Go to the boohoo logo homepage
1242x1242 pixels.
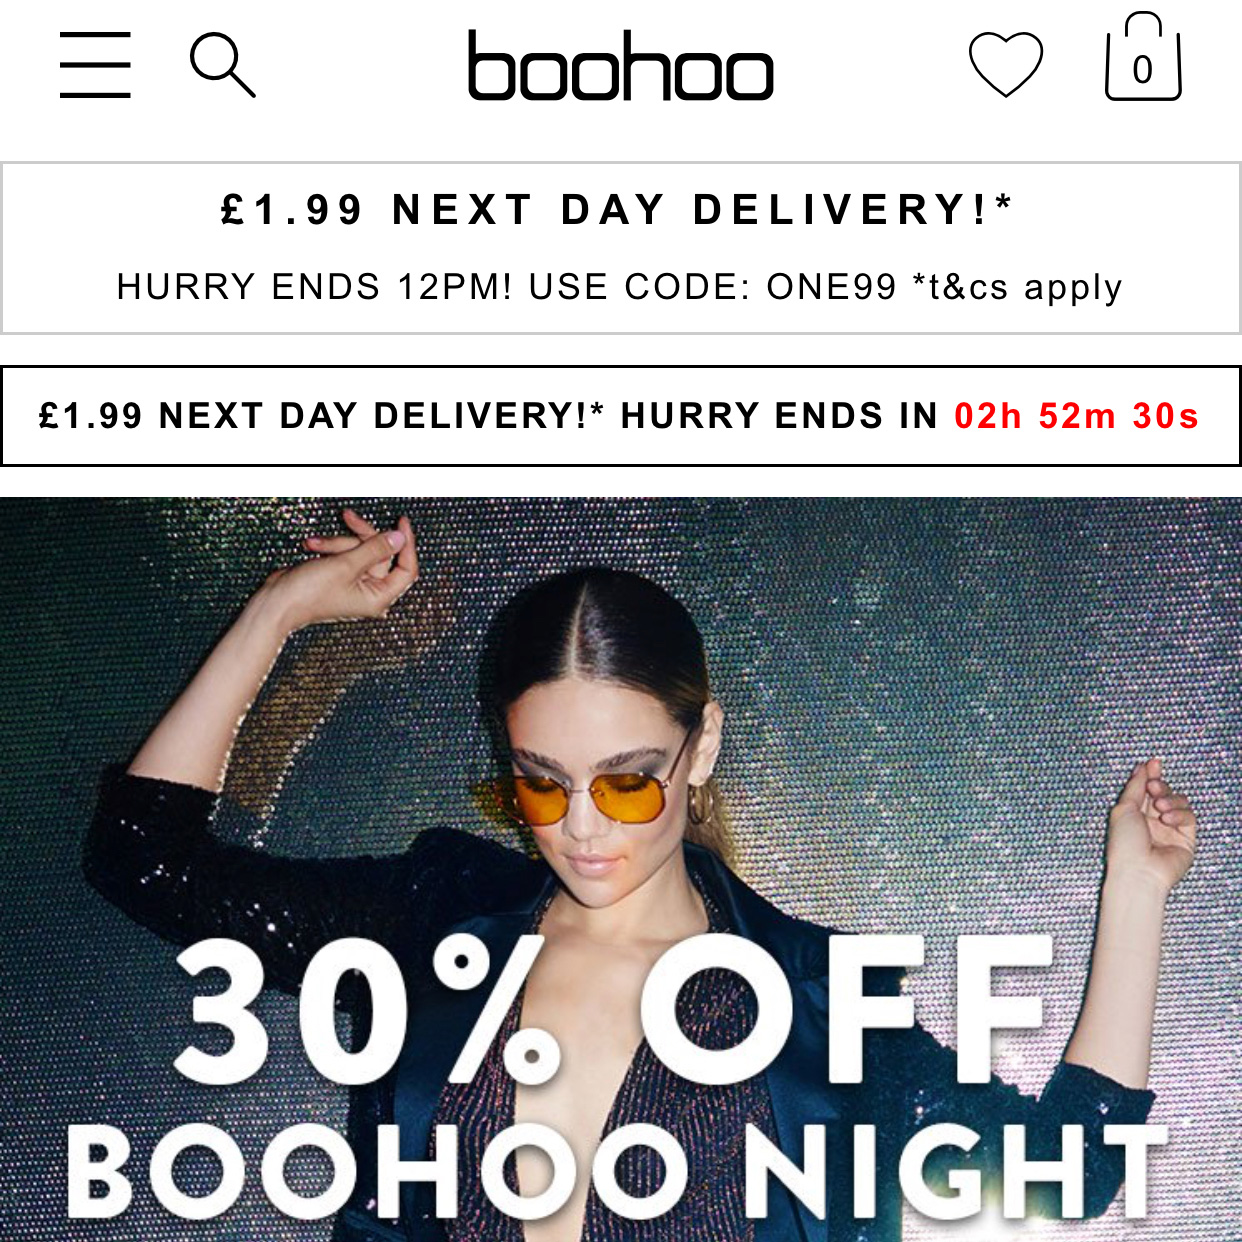[x=621, y=66]
